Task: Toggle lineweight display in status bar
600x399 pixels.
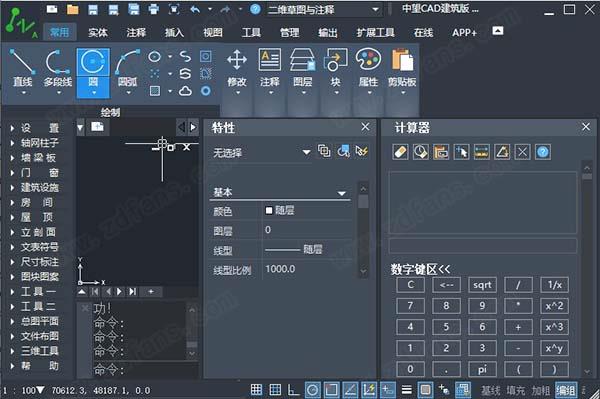Action: 407,390
